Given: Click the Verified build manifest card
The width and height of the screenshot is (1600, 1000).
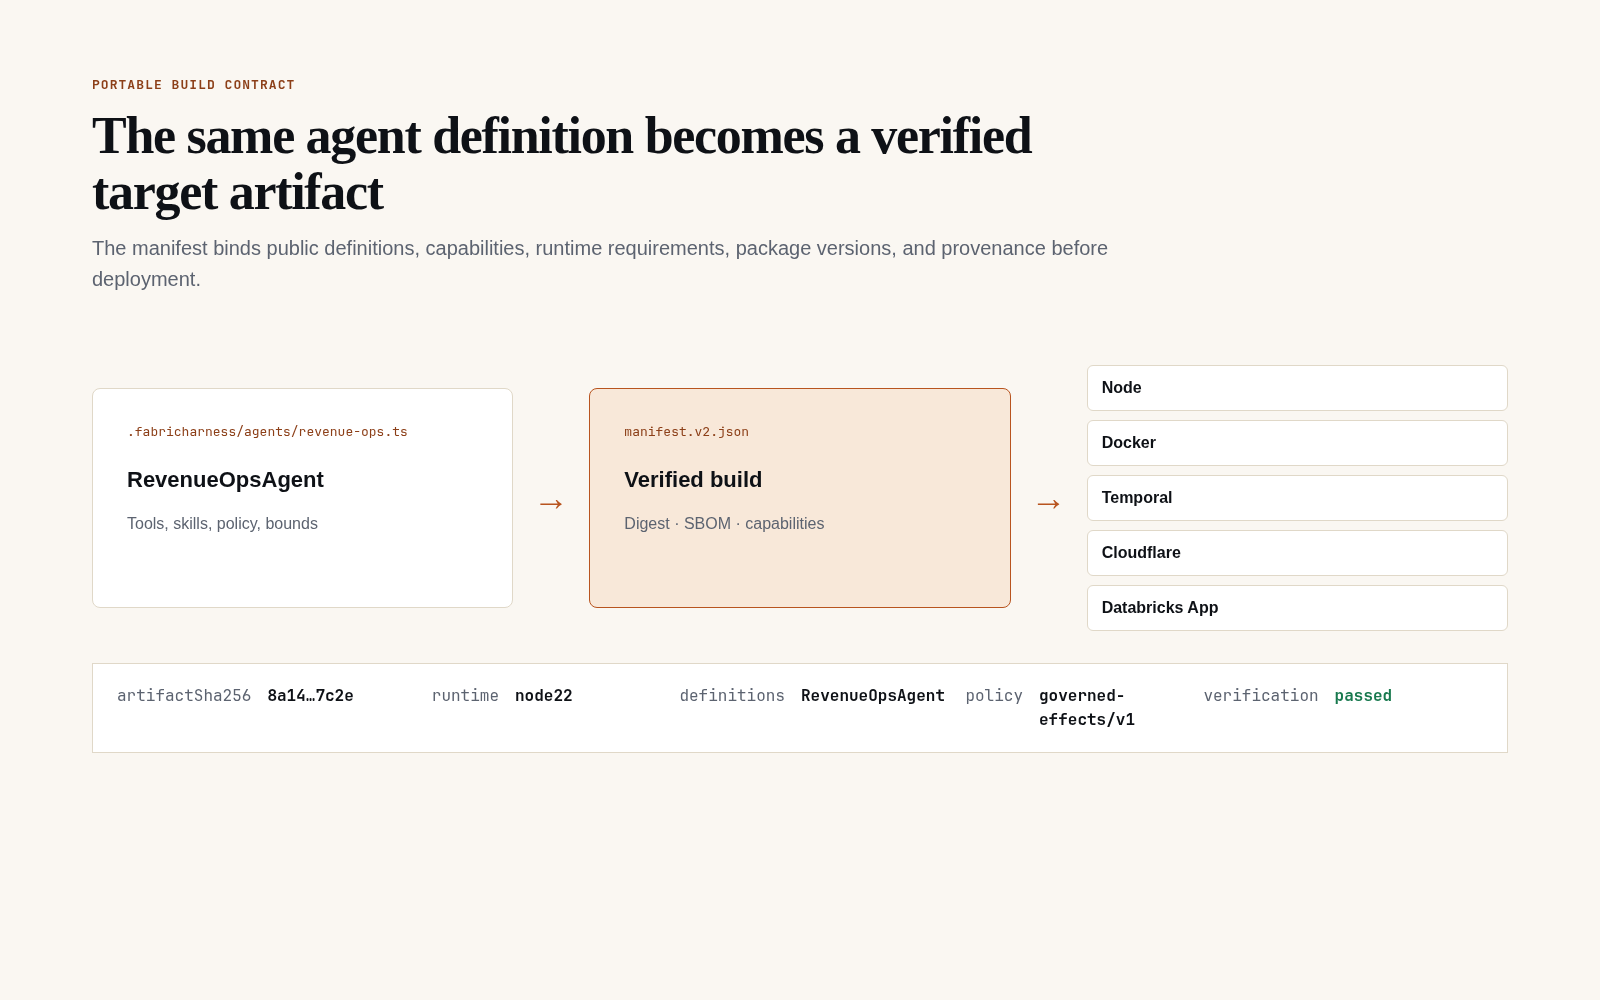Looking at the screenshot, I should tap(800, 498).
